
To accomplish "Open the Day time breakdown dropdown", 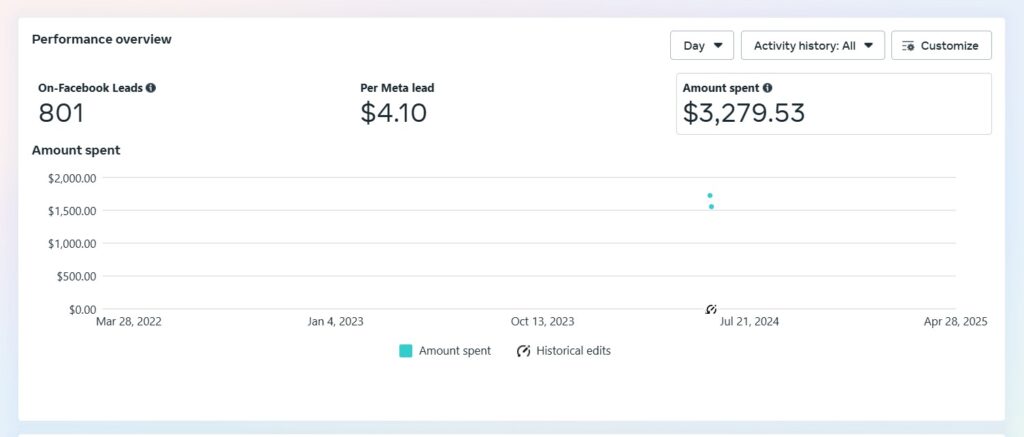I will tap(702, 46).
